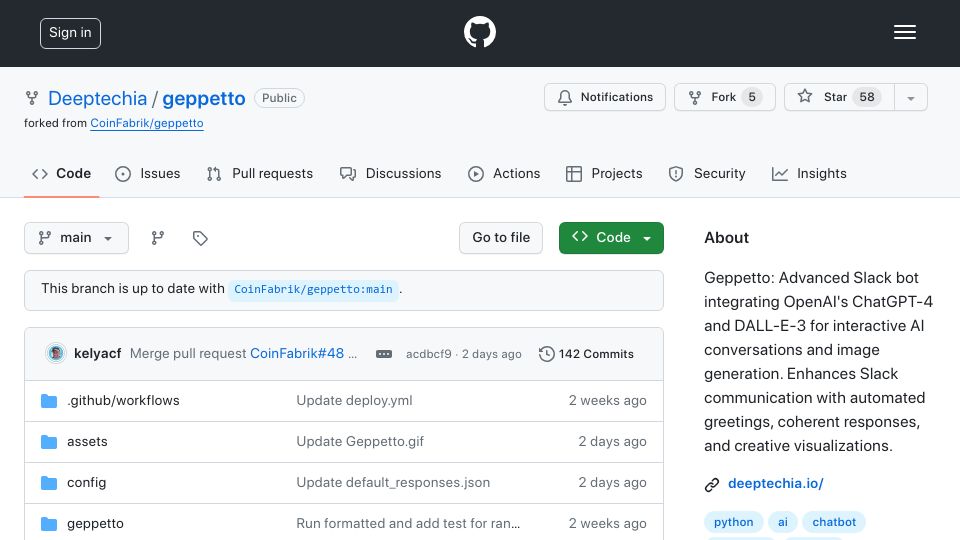Click the python topic tag
960x540 pixels.
coord(733,522)
